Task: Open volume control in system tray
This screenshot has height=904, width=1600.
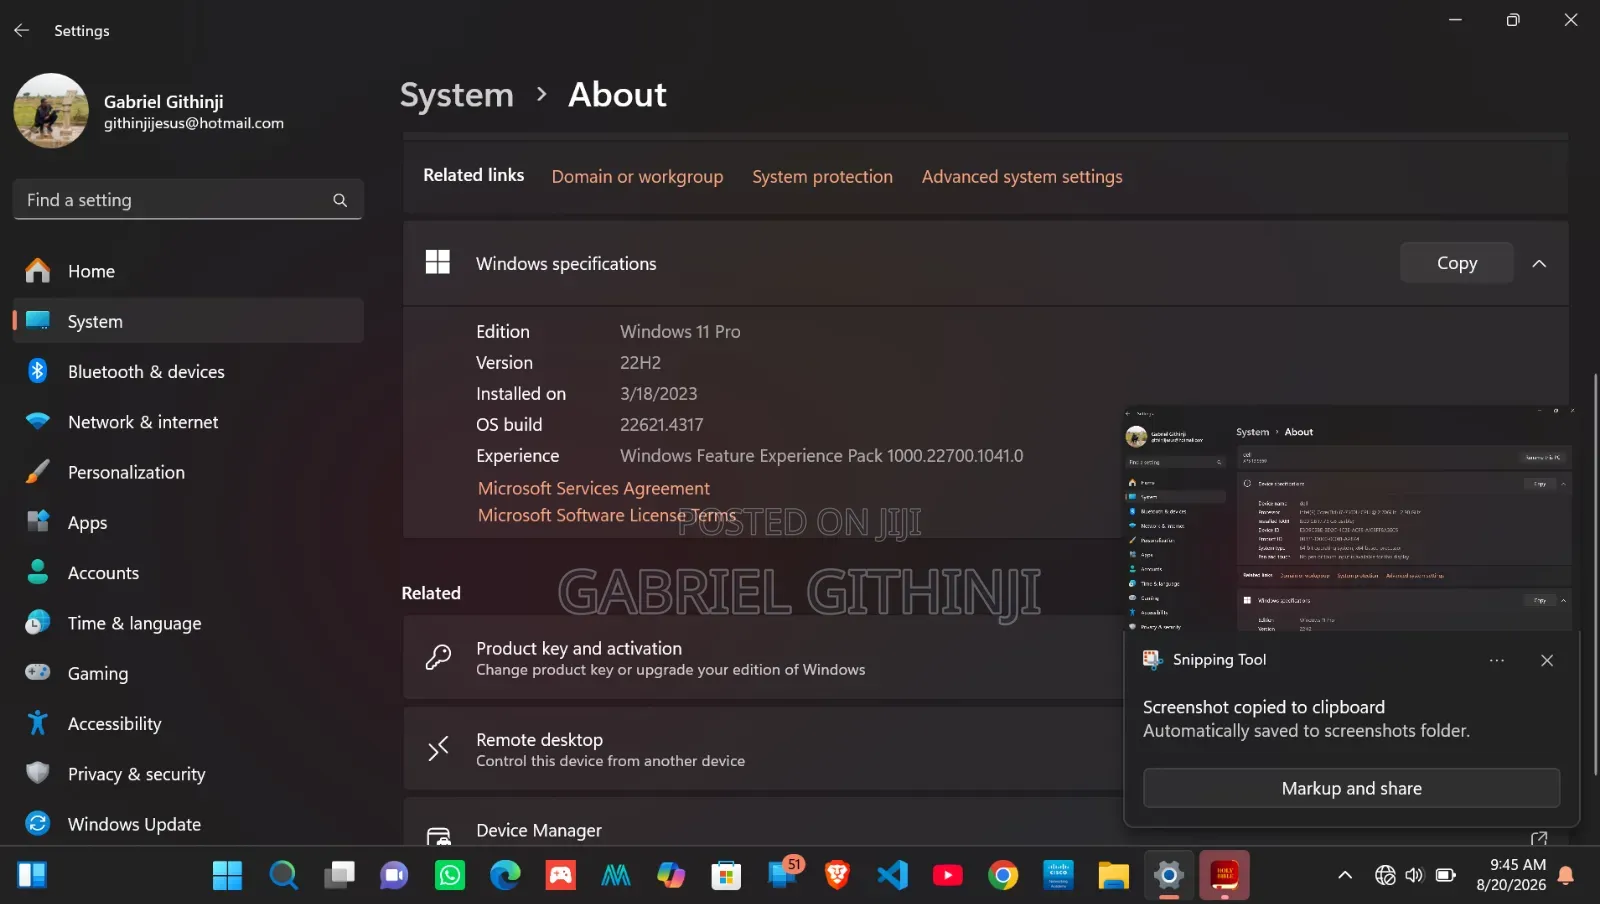Action: pos(1414,876)
